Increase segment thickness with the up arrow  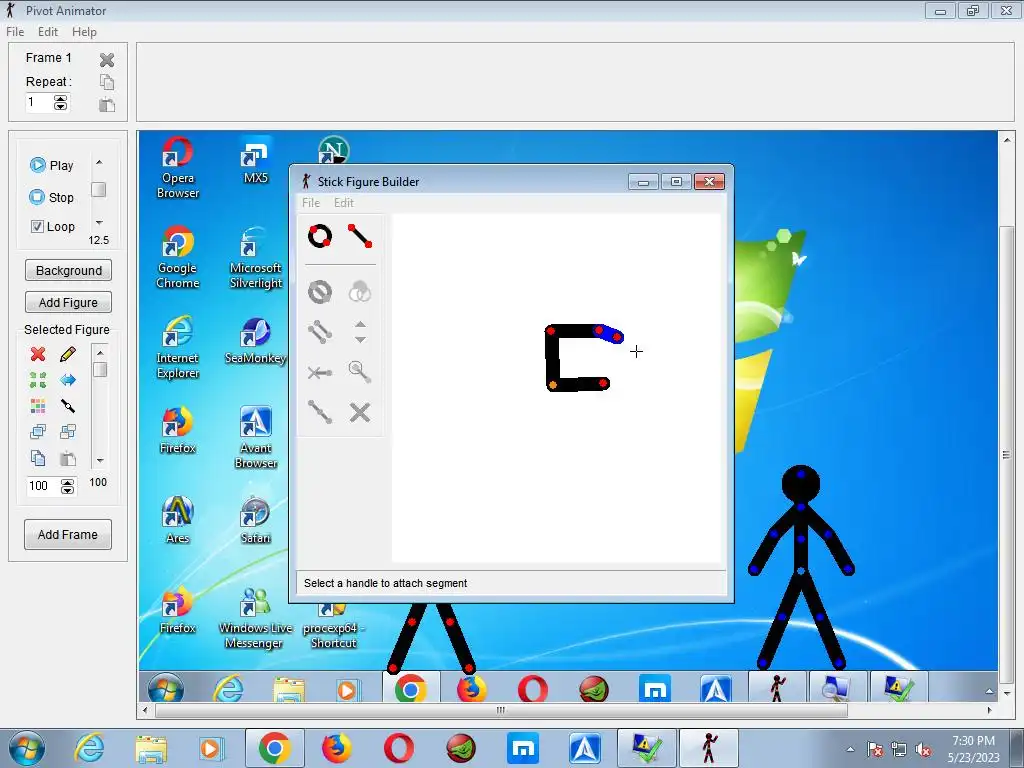(360, 324)
